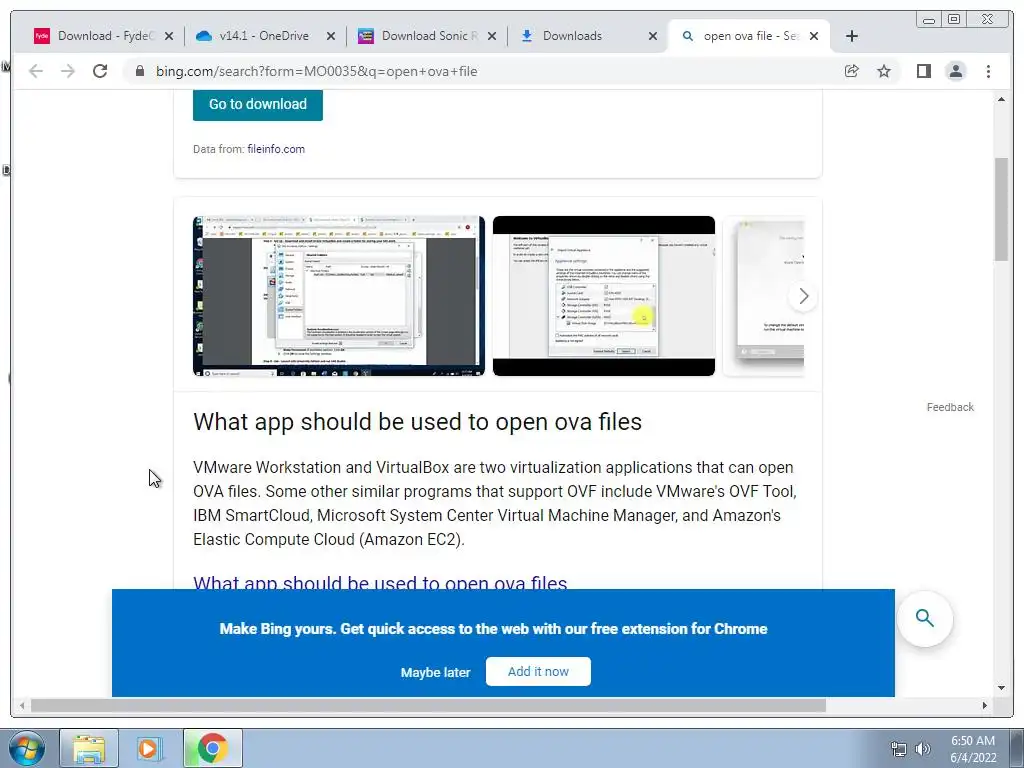
Task: Click horizontal scrollbar left arrow
Action: pyautogui.click(x=22, y=705)
